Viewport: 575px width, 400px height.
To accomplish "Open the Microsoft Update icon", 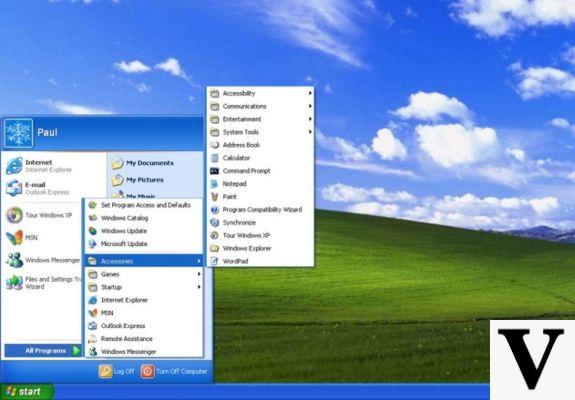I will 93,244.
